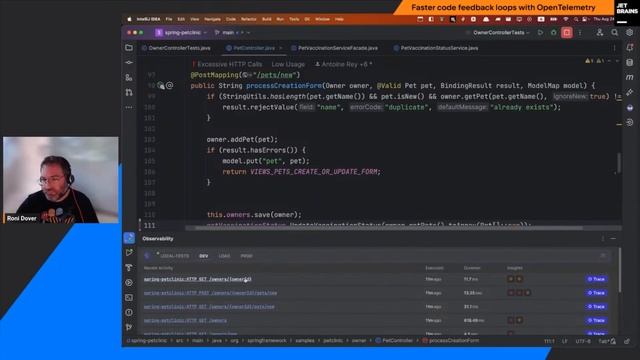Click the editor horizontal scrollbar
640x360 pixels.
coord(388,228)
